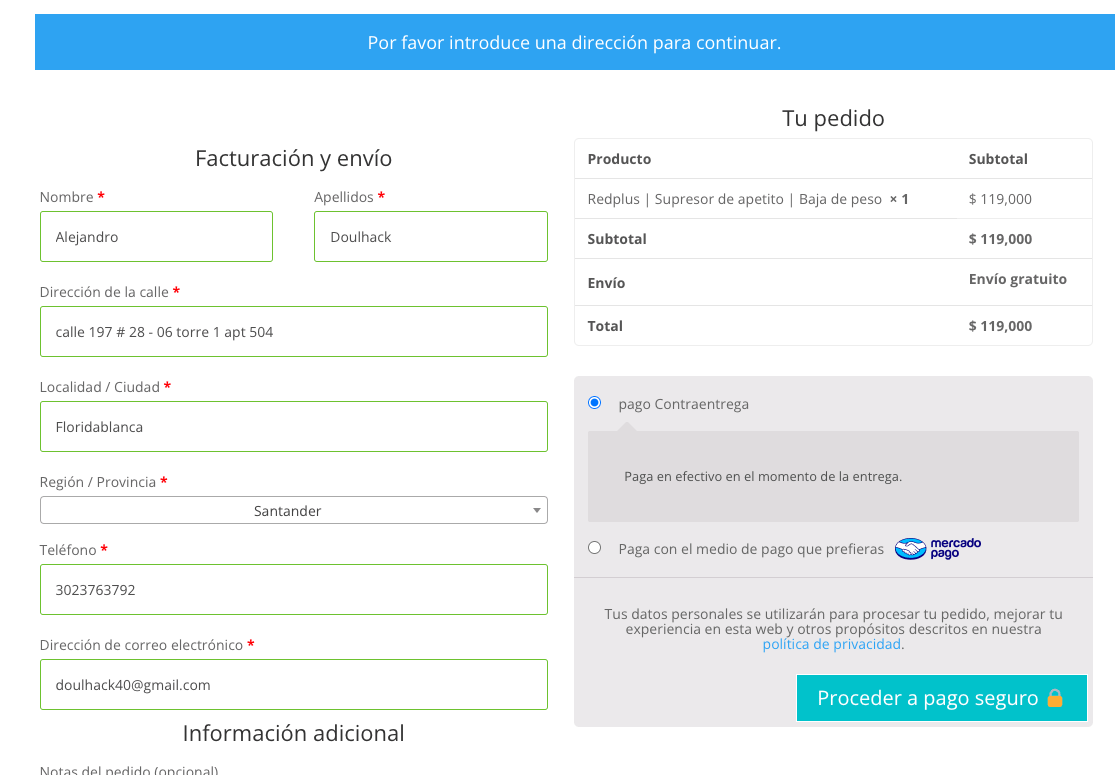Select pago Contraentrega radio button
This screenshot has width=1120, height=775.
click(x=594, y=403)
